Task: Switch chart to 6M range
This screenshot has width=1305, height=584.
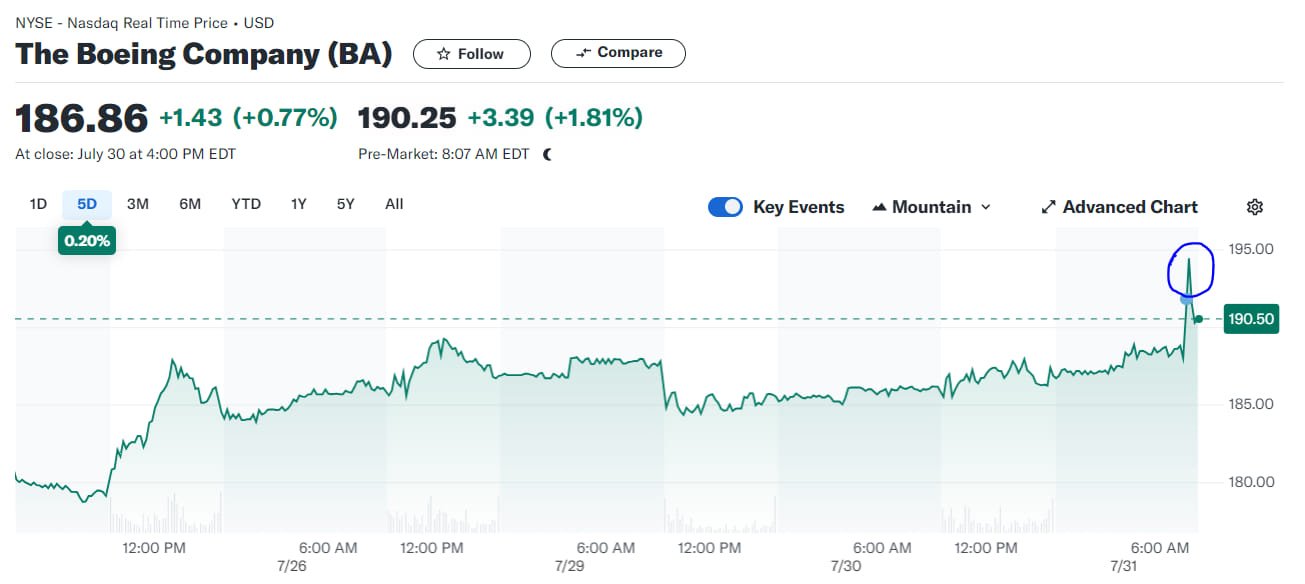Action: click(190, 204)
